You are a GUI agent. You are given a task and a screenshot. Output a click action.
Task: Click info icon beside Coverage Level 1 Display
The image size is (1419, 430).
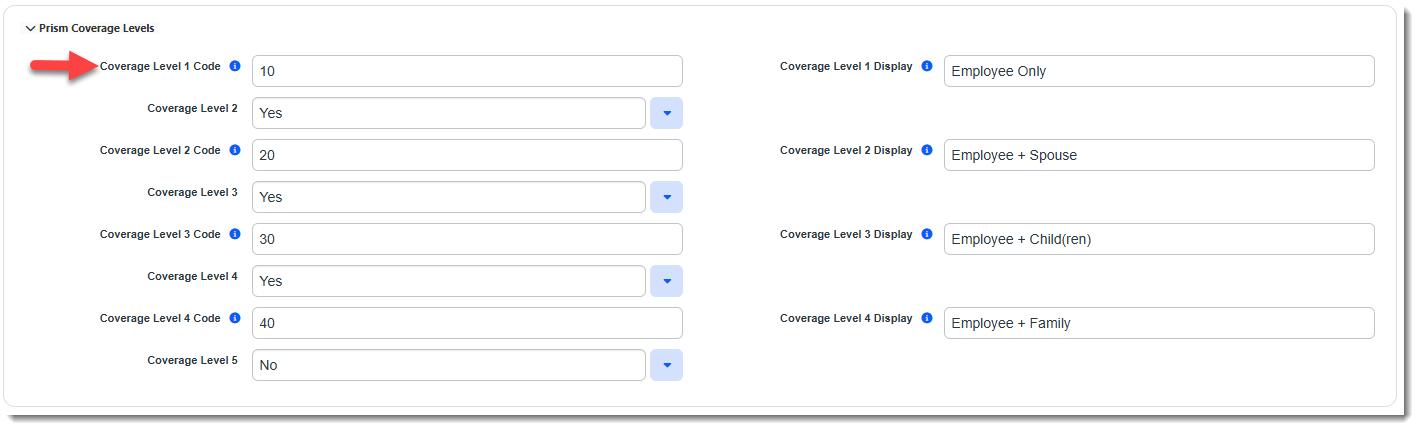click(x=927, y=66)
